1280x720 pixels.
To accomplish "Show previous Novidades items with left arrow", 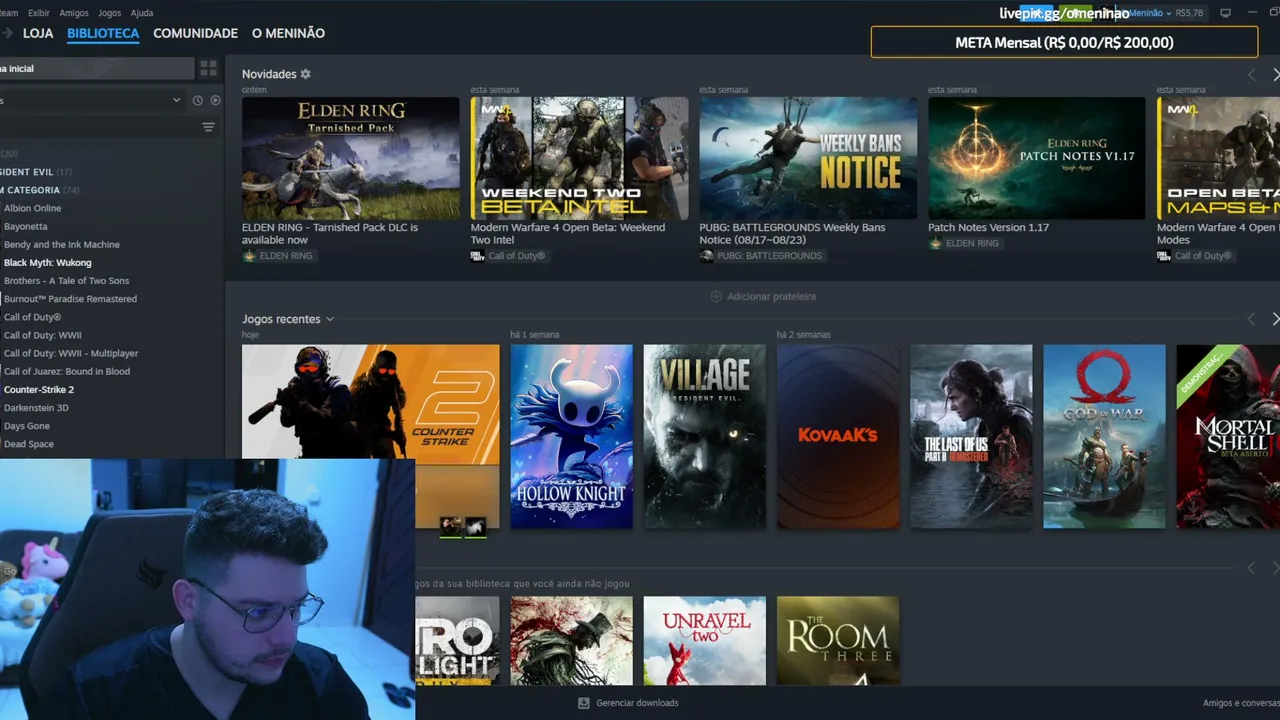I will (x=1251, y=75).
